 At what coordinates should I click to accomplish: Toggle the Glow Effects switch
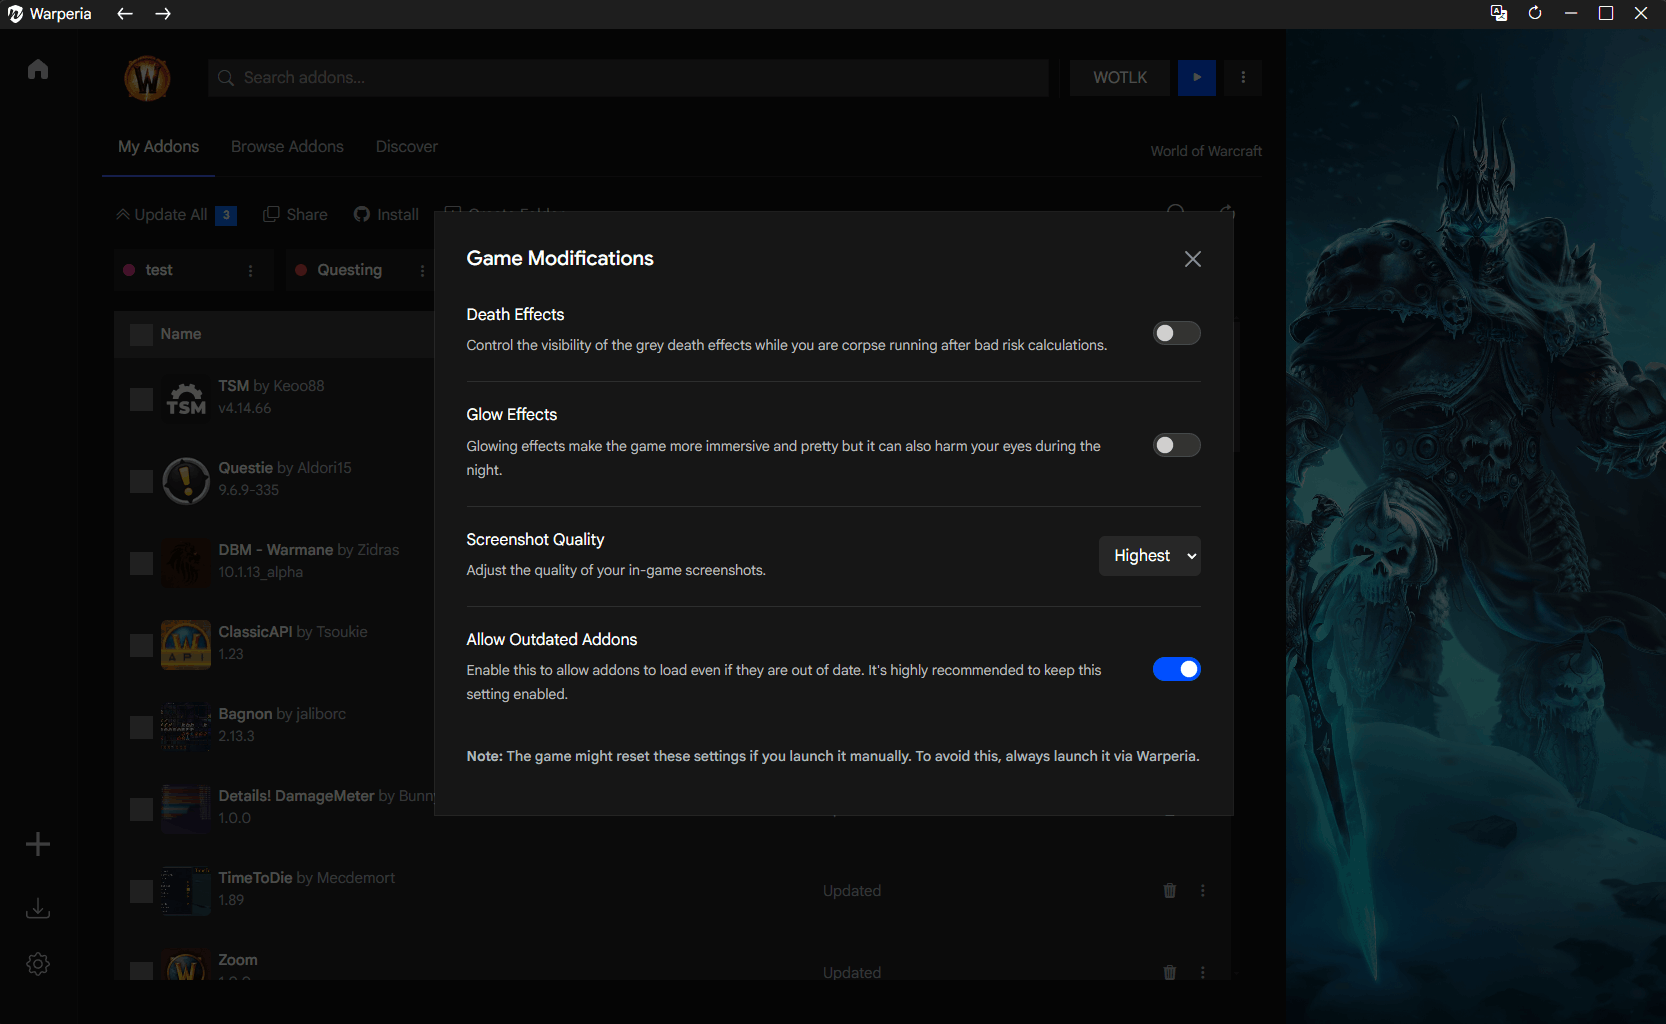[x=1176, y=445]
